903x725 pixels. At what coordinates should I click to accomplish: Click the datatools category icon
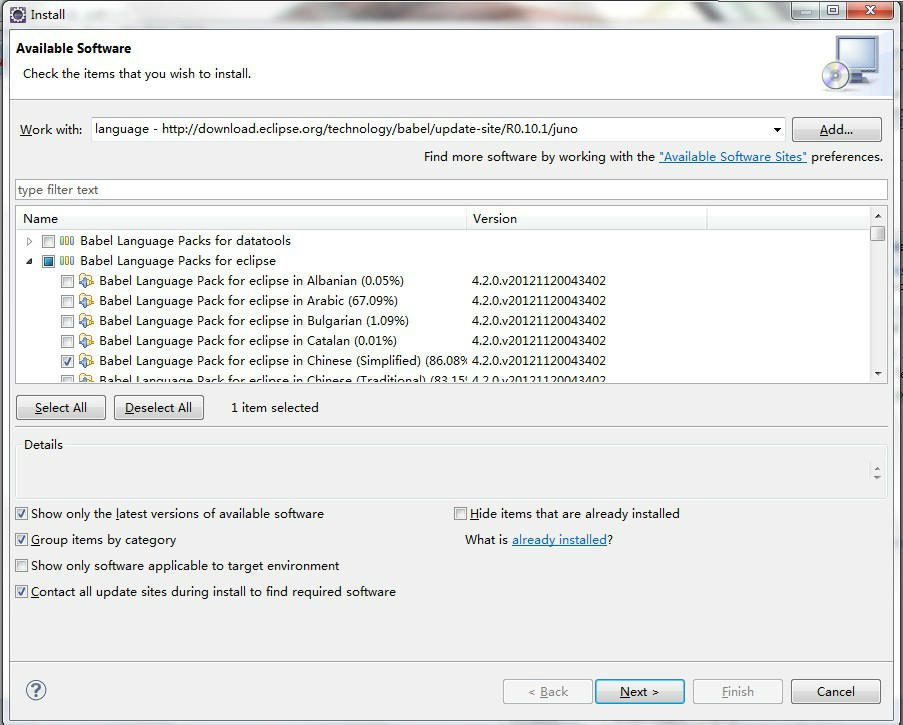pyautogui.click(x=67, y=241)
